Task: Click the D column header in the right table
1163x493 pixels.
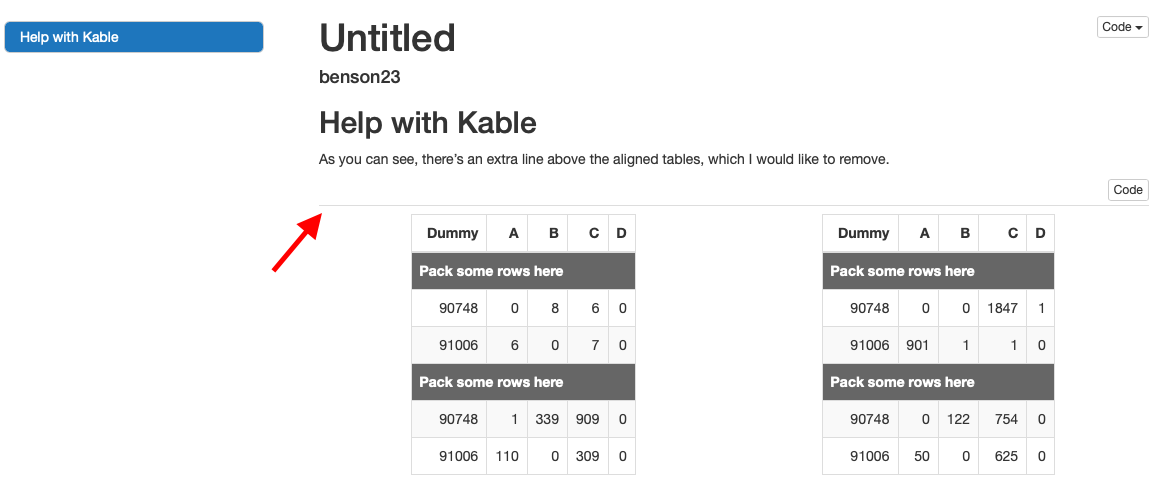Action: 1040,233
